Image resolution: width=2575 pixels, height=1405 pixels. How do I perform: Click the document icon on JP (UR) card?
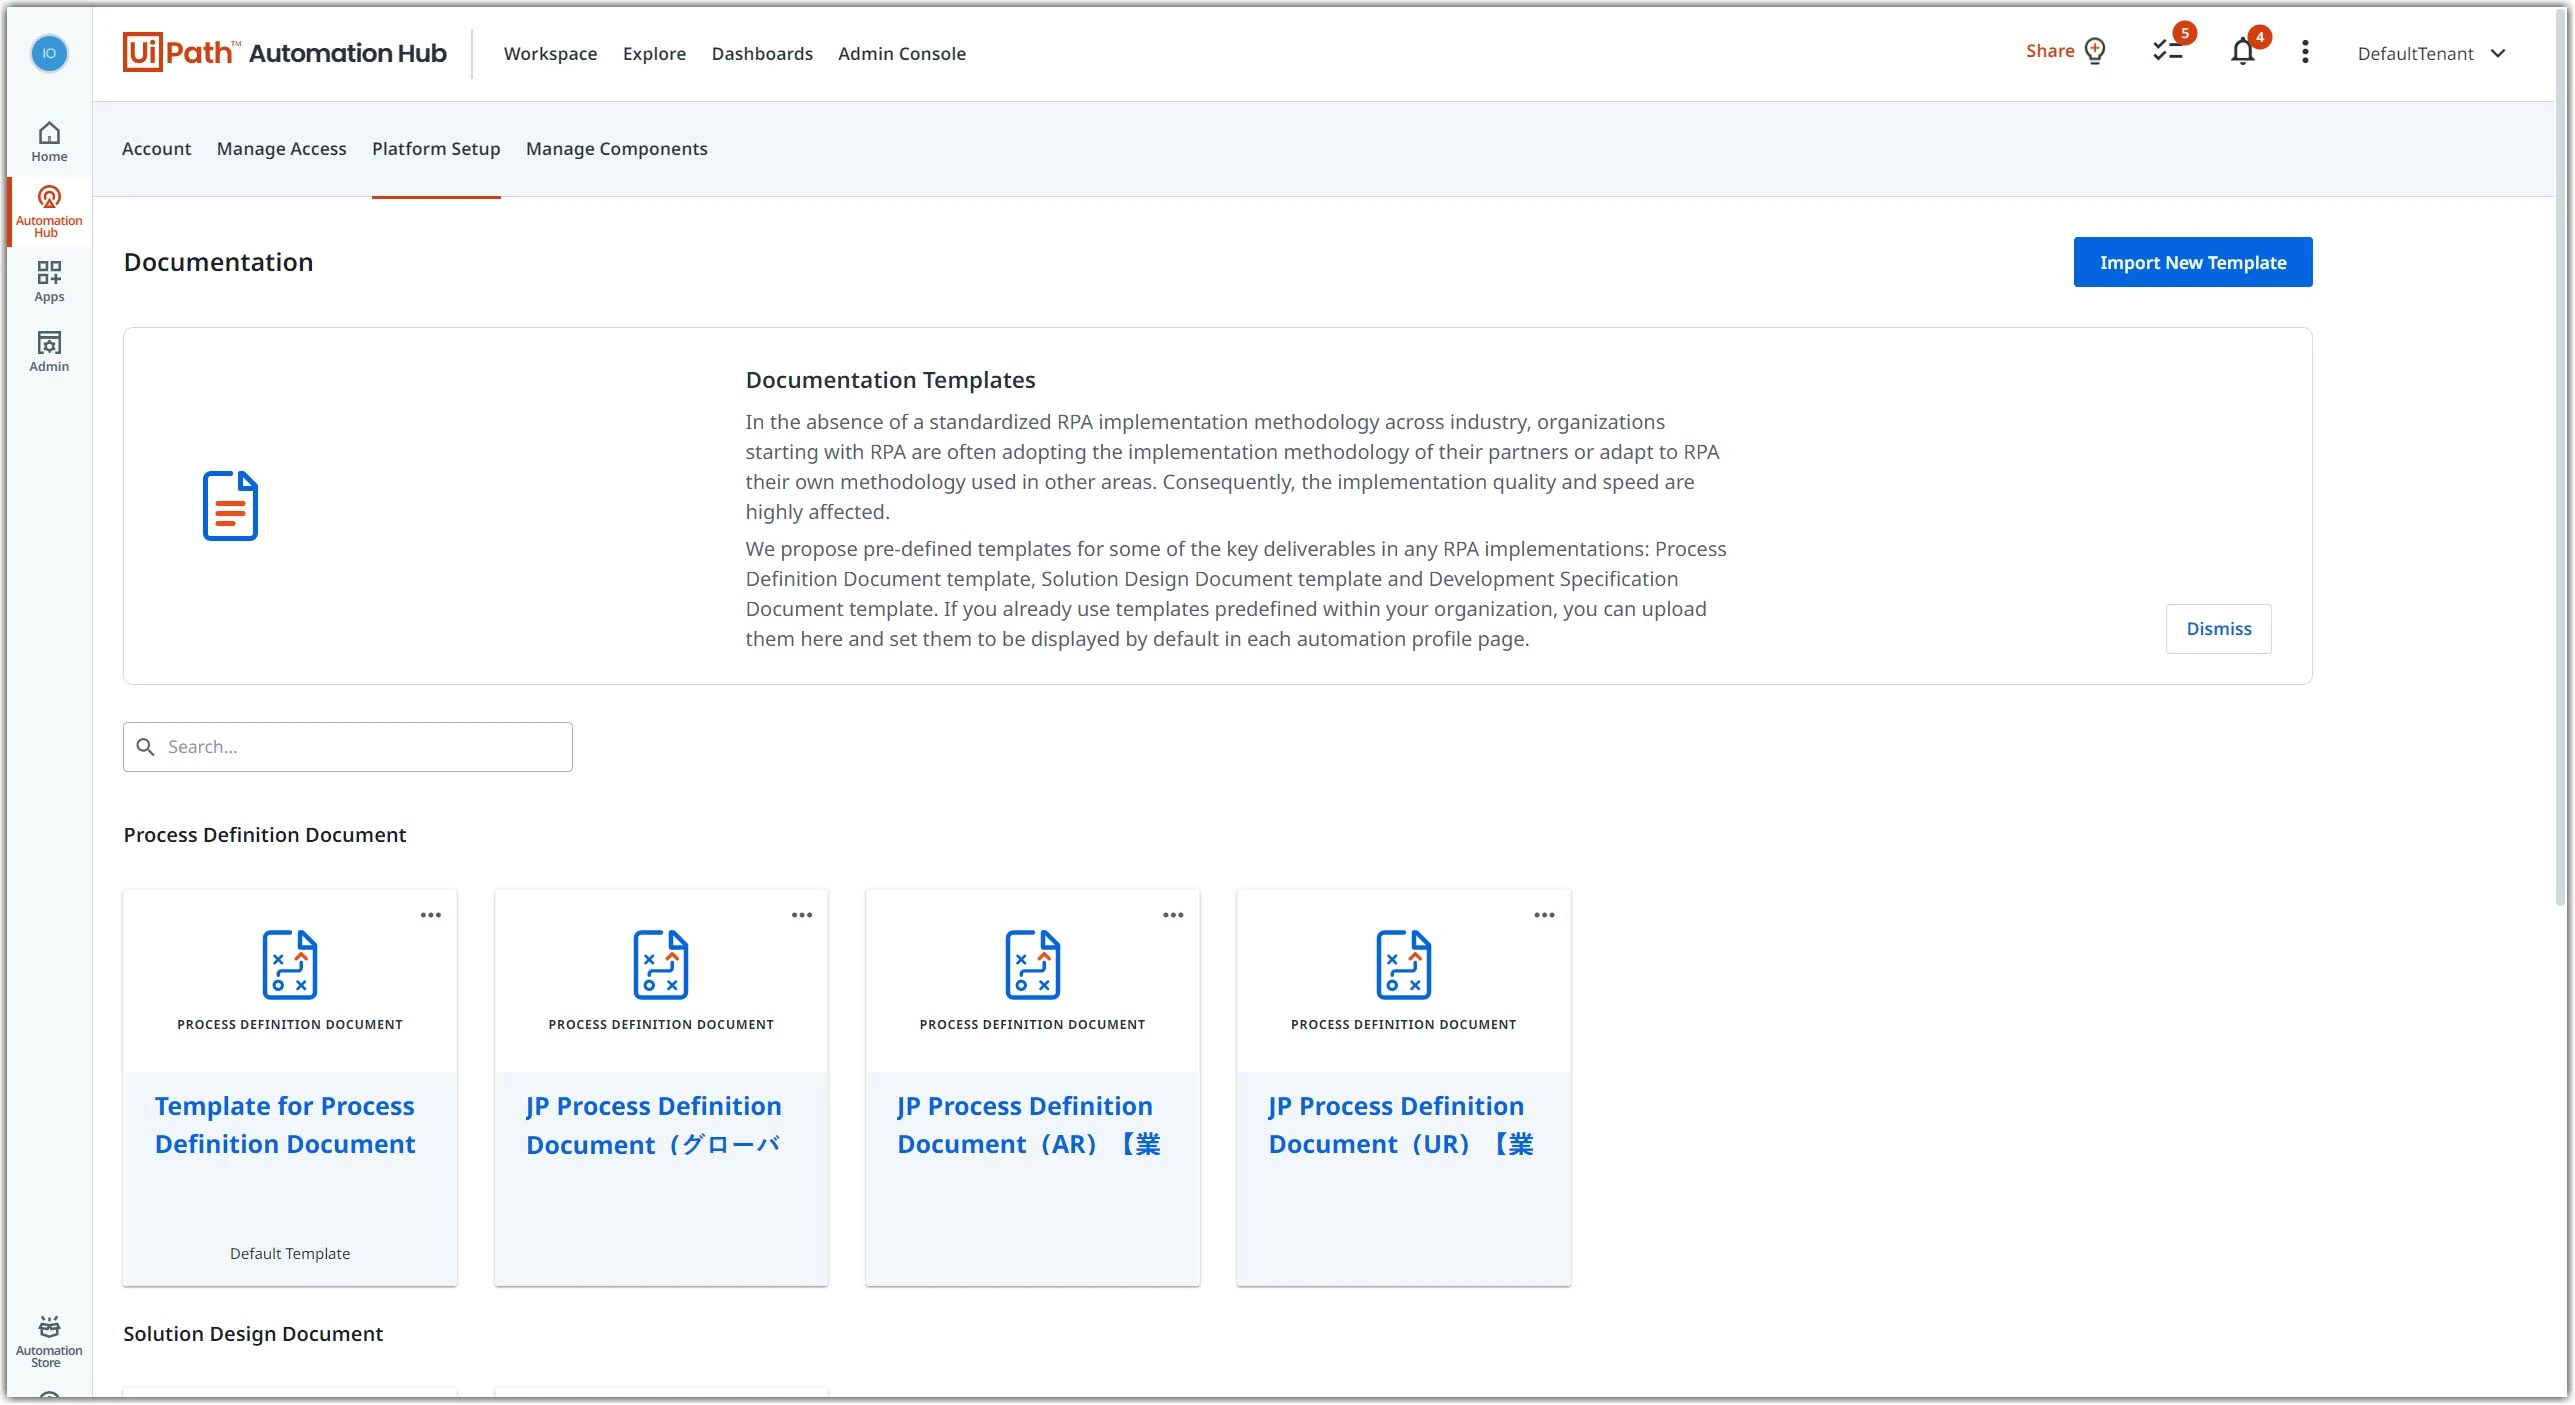tap(1404, 965)
